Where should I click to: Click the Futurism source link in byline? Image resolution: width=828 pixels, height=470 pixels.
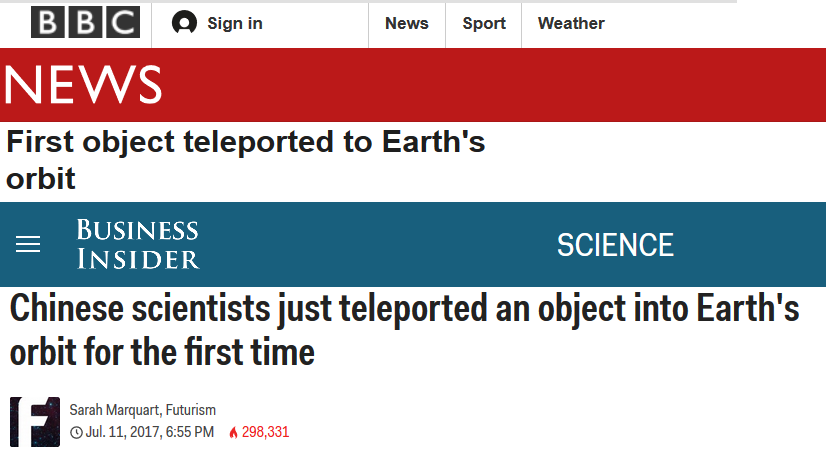(191, 410)
